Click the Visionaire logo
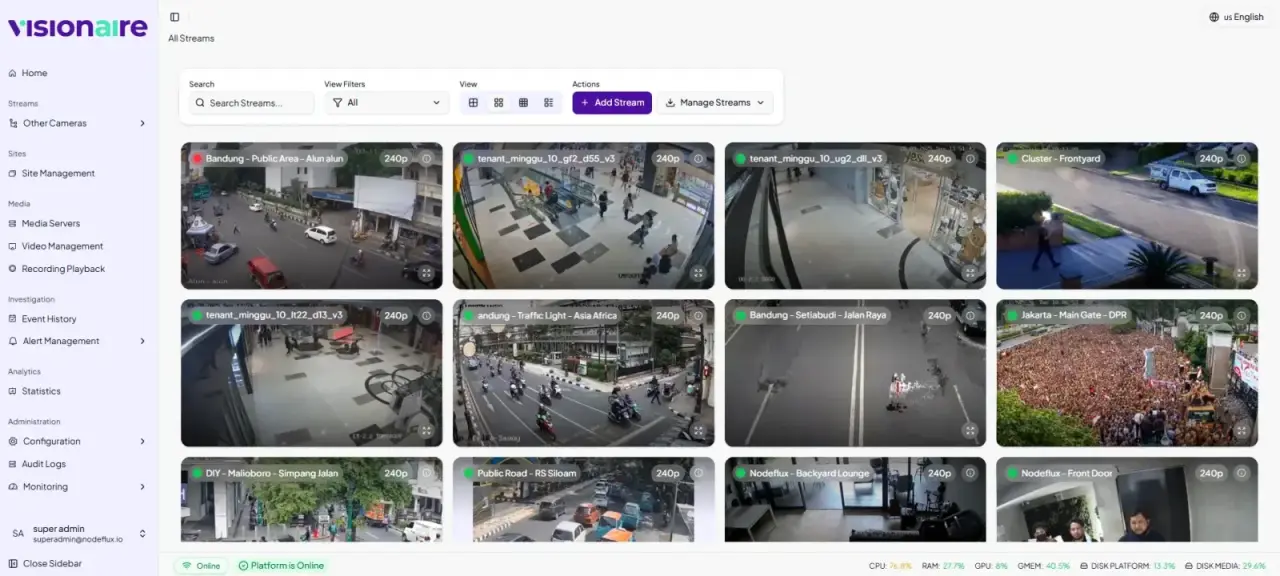Image resolution: width=1280 pixels, height=576 pixels. click(78, 28)
